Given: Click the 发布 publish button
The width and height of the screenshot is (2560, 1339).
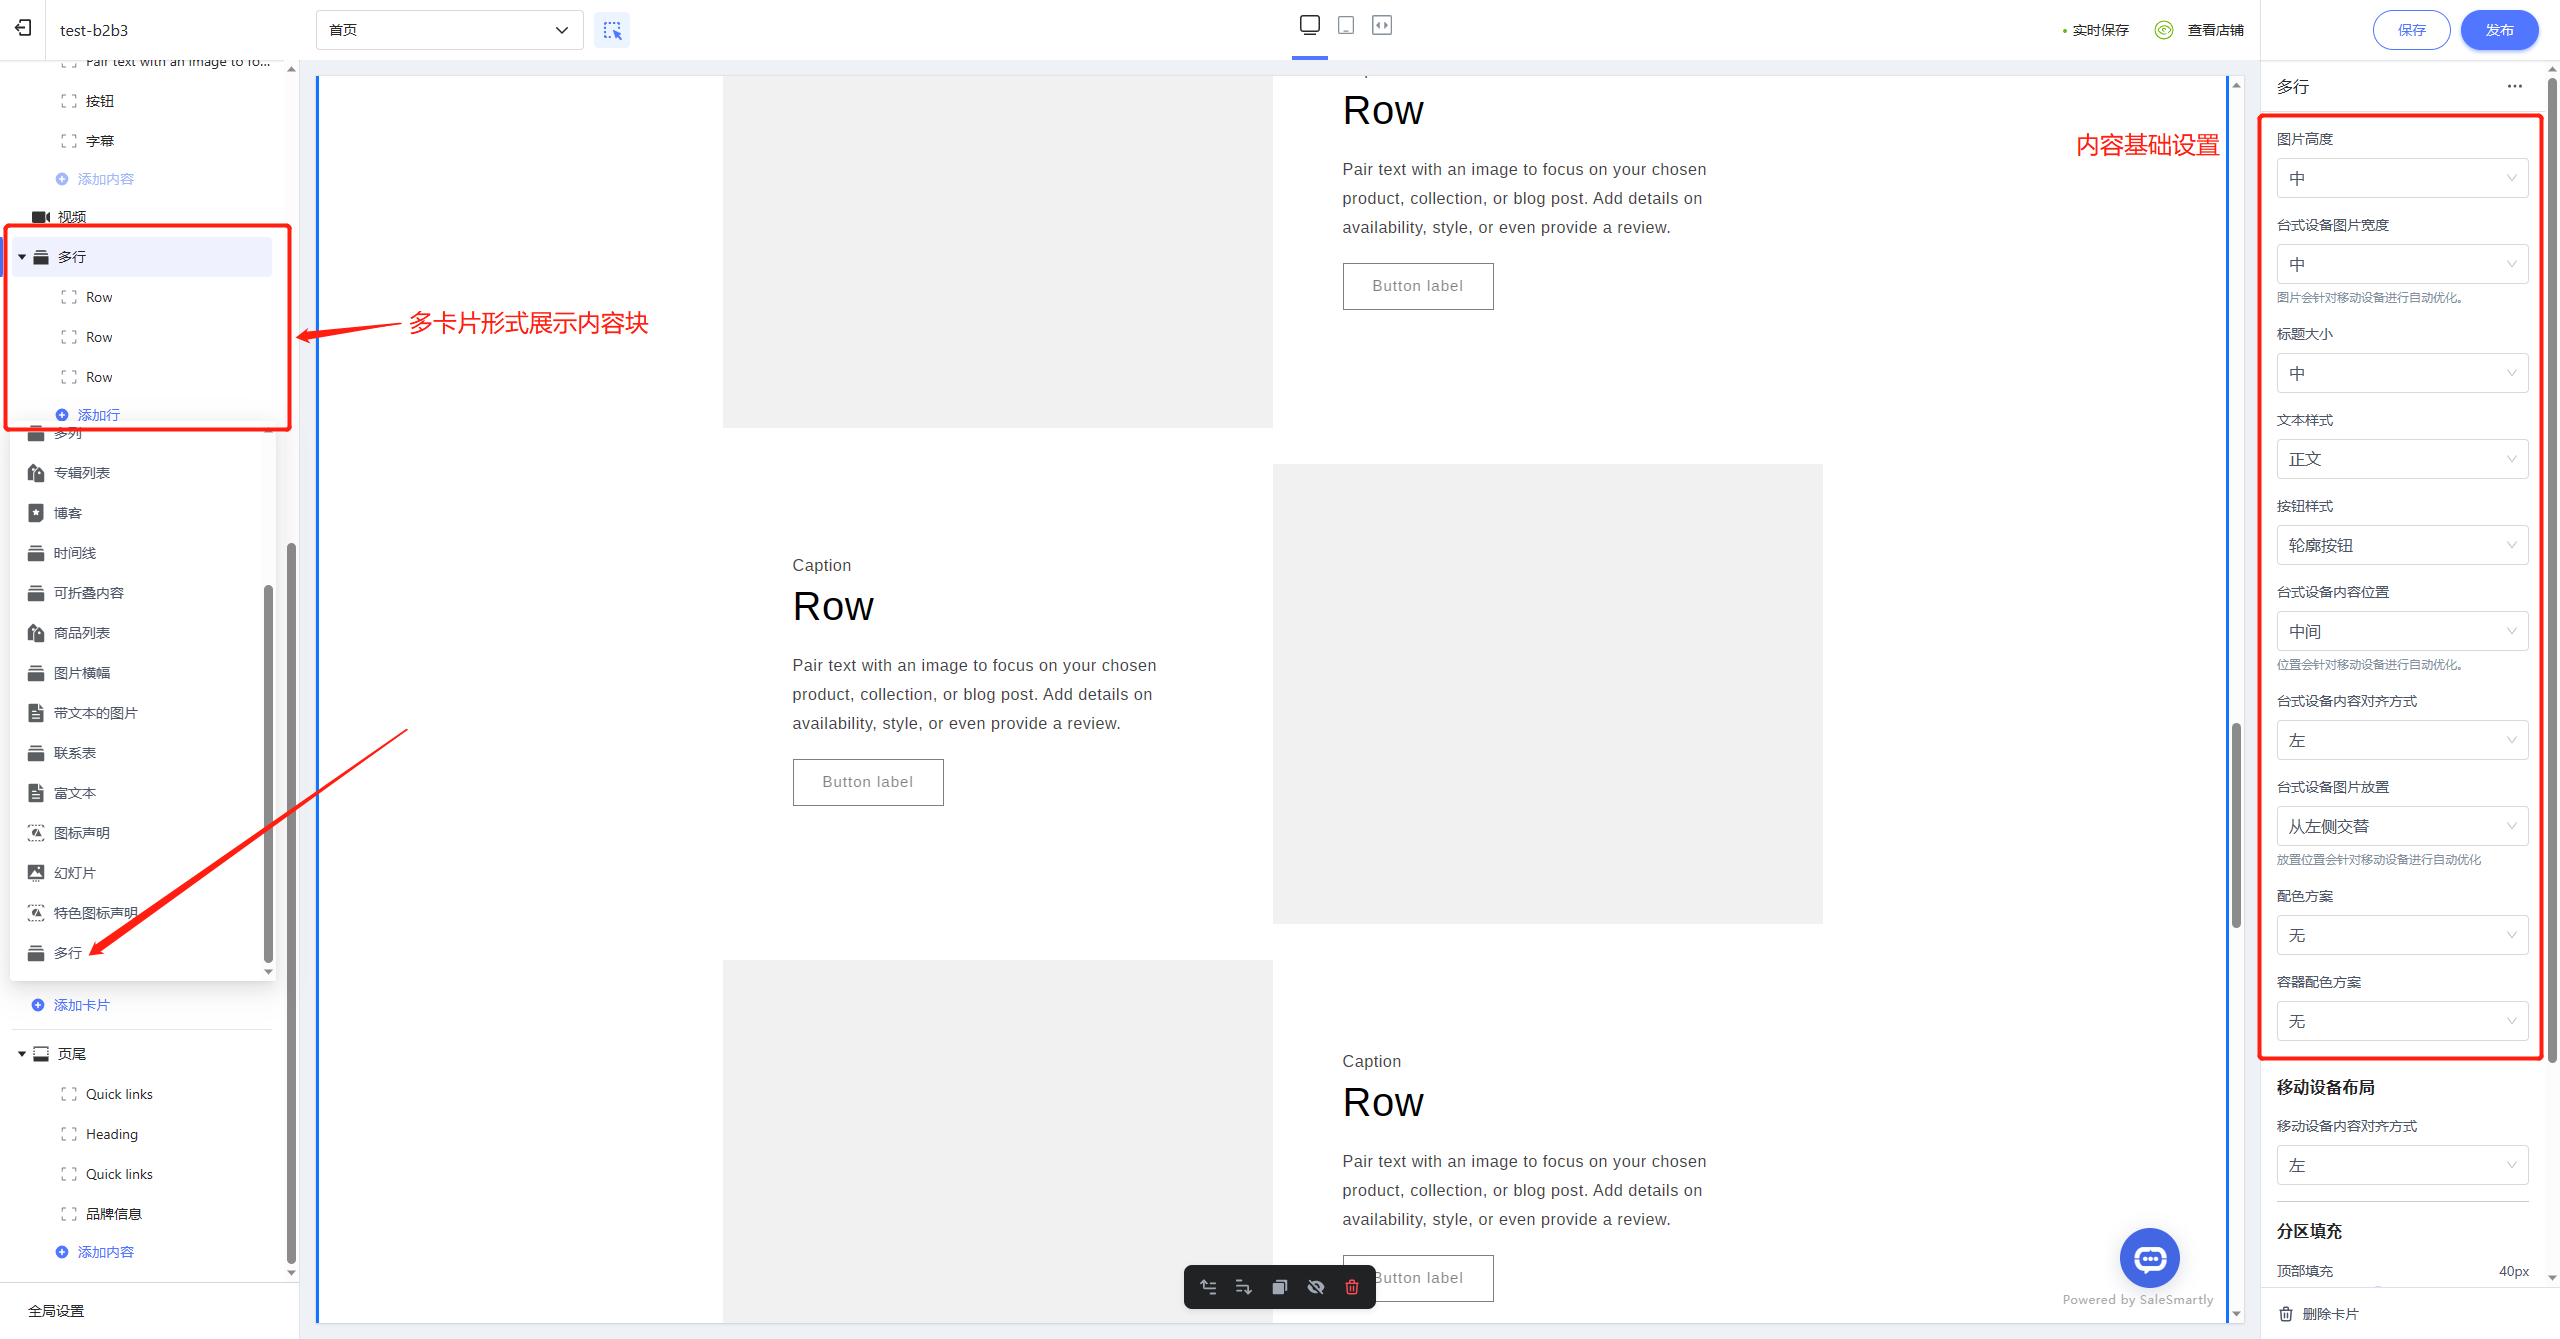Looking at the screenshot, I should [x=2499, y=30].
